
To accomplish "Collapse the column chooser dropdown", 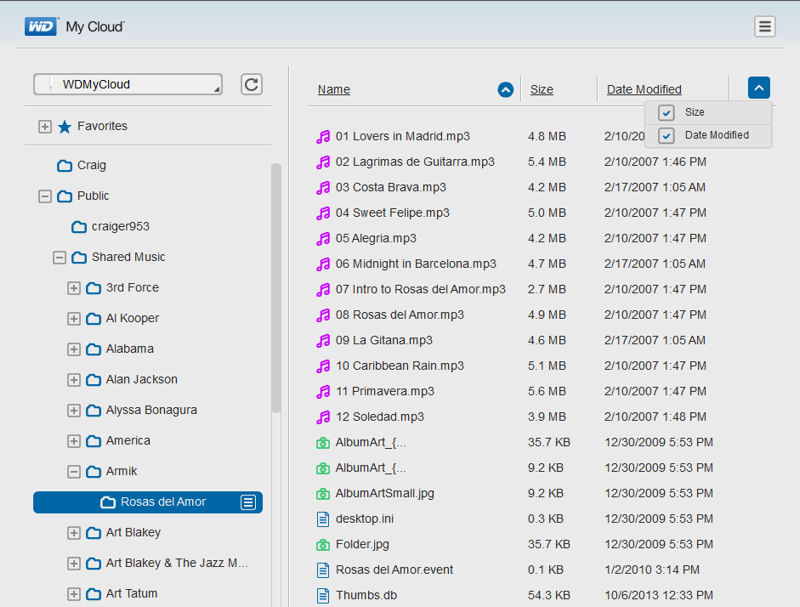I will click(x=759, y=88).
